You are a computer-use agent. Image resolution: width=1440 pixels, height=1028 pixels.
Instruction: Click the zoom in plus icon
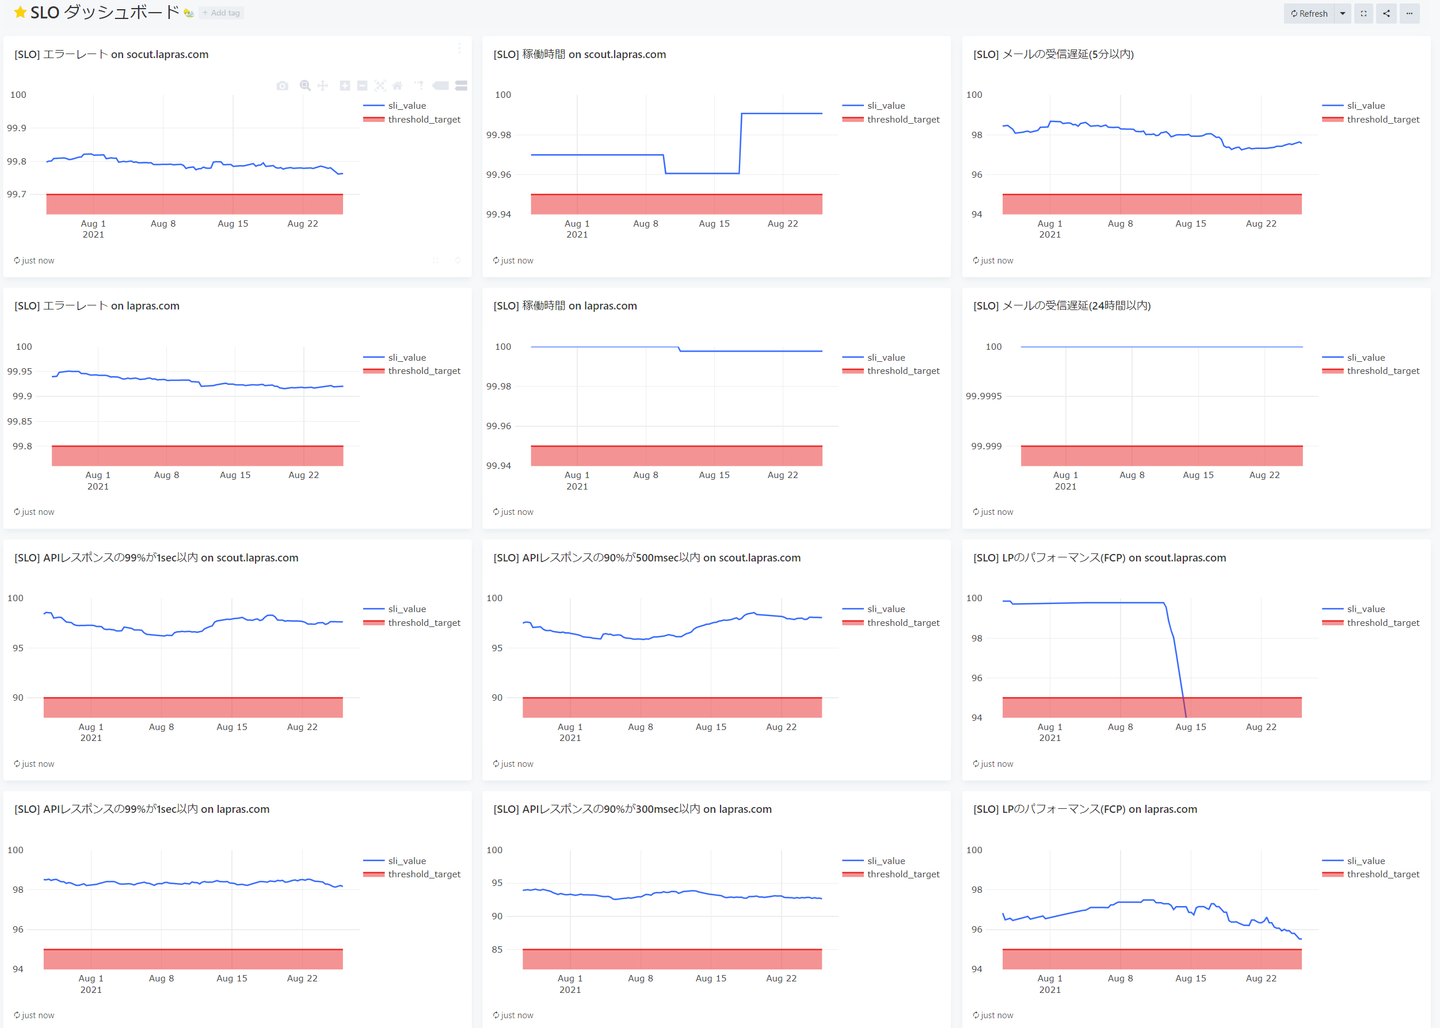pos(345,85)
